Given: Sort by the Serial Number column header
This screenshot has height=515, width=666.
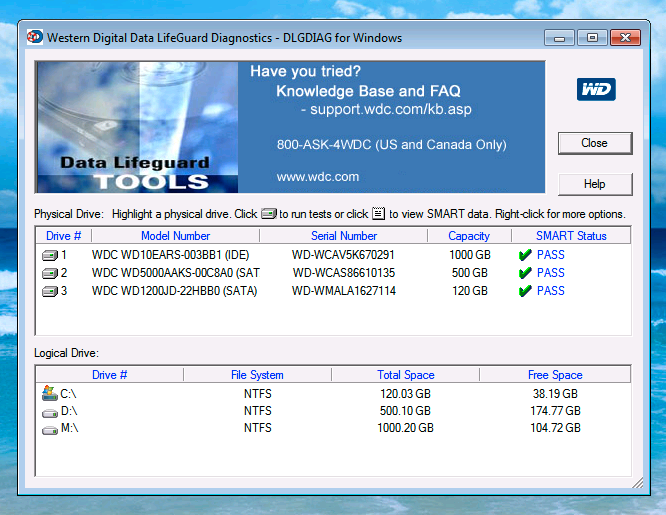Looking at the screenshot, I should (343, 236).
